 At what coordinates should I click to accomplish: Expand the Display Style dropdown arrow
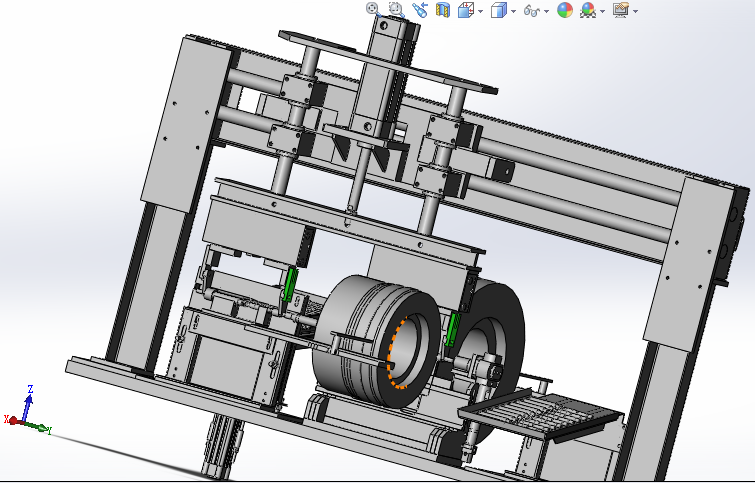[514, 11]
